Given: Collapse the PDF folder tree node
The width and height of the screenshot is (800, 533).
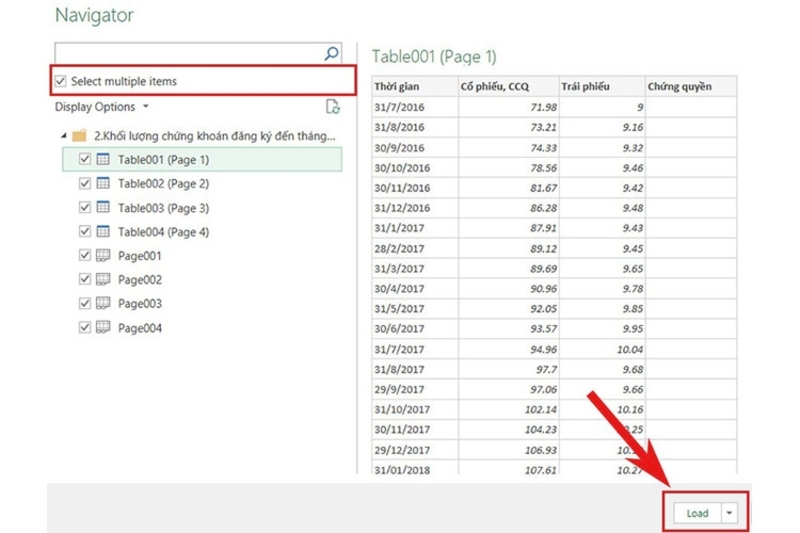Looking at the screenshot, I should tap(64, 136).
